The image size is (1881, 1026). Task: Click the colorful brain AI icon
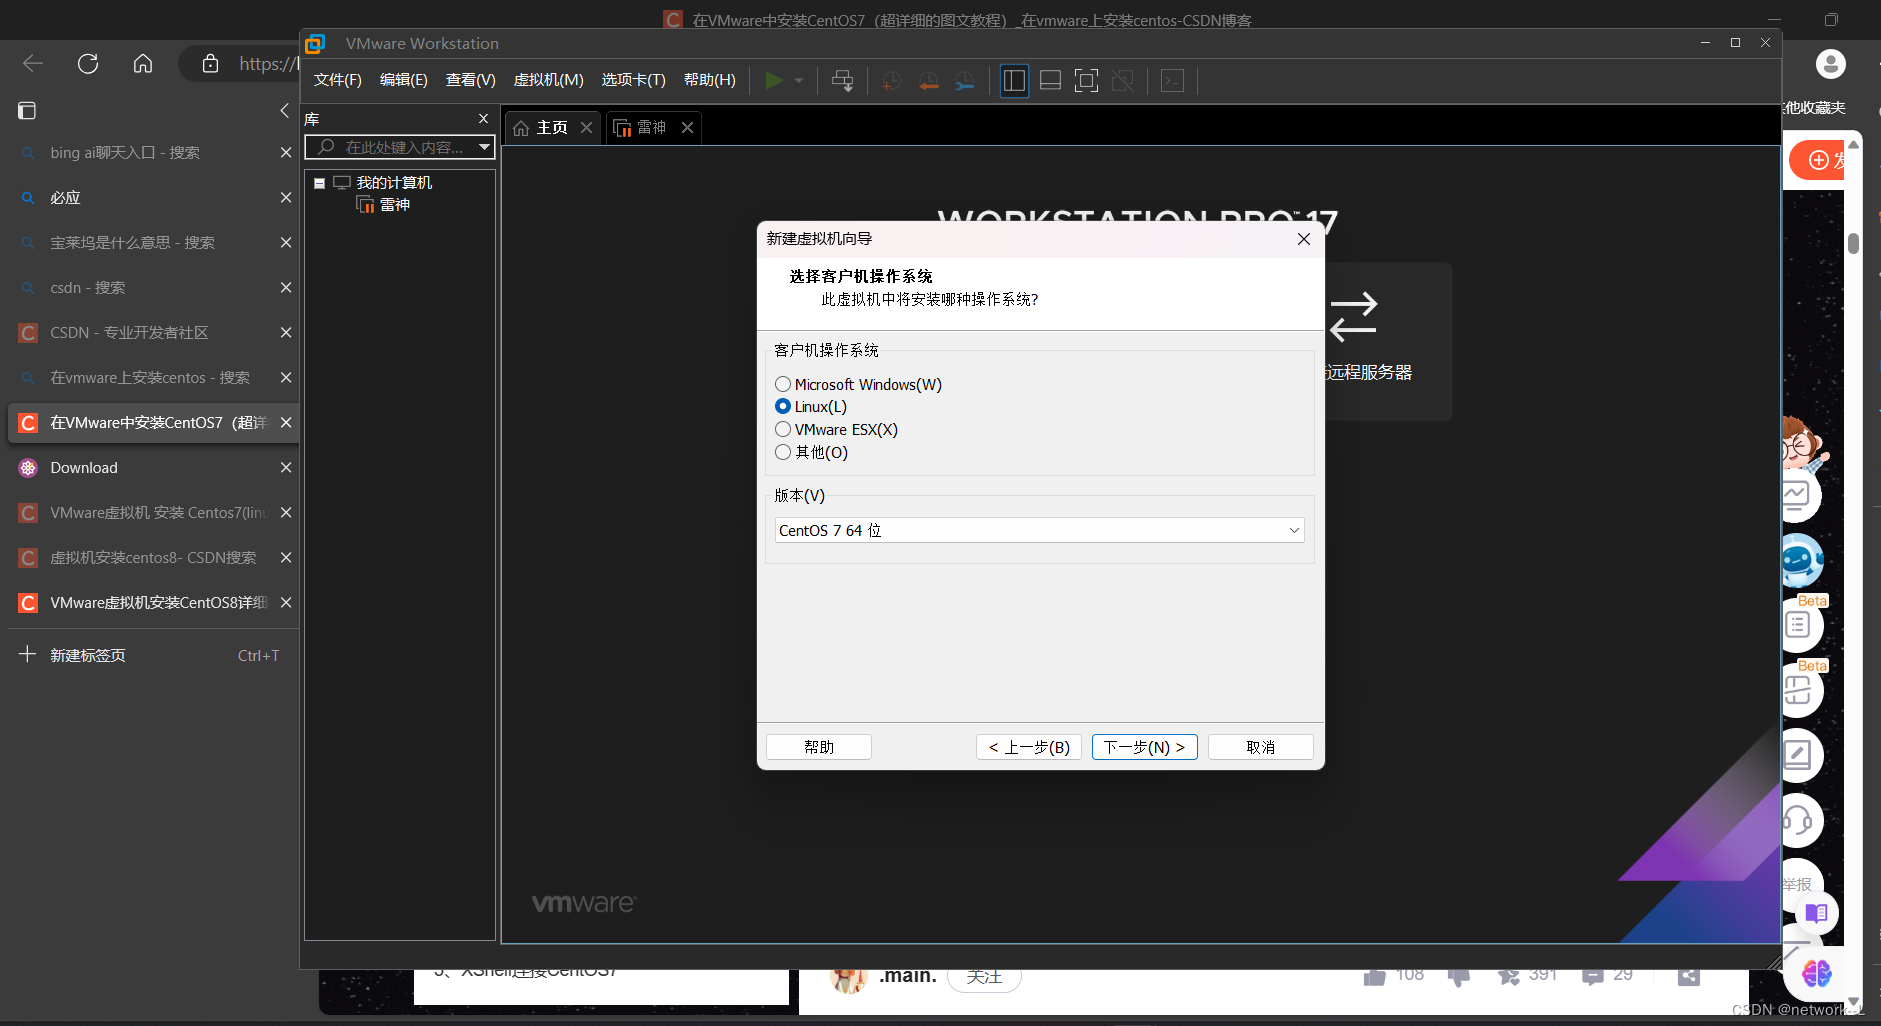[1817, 973]
